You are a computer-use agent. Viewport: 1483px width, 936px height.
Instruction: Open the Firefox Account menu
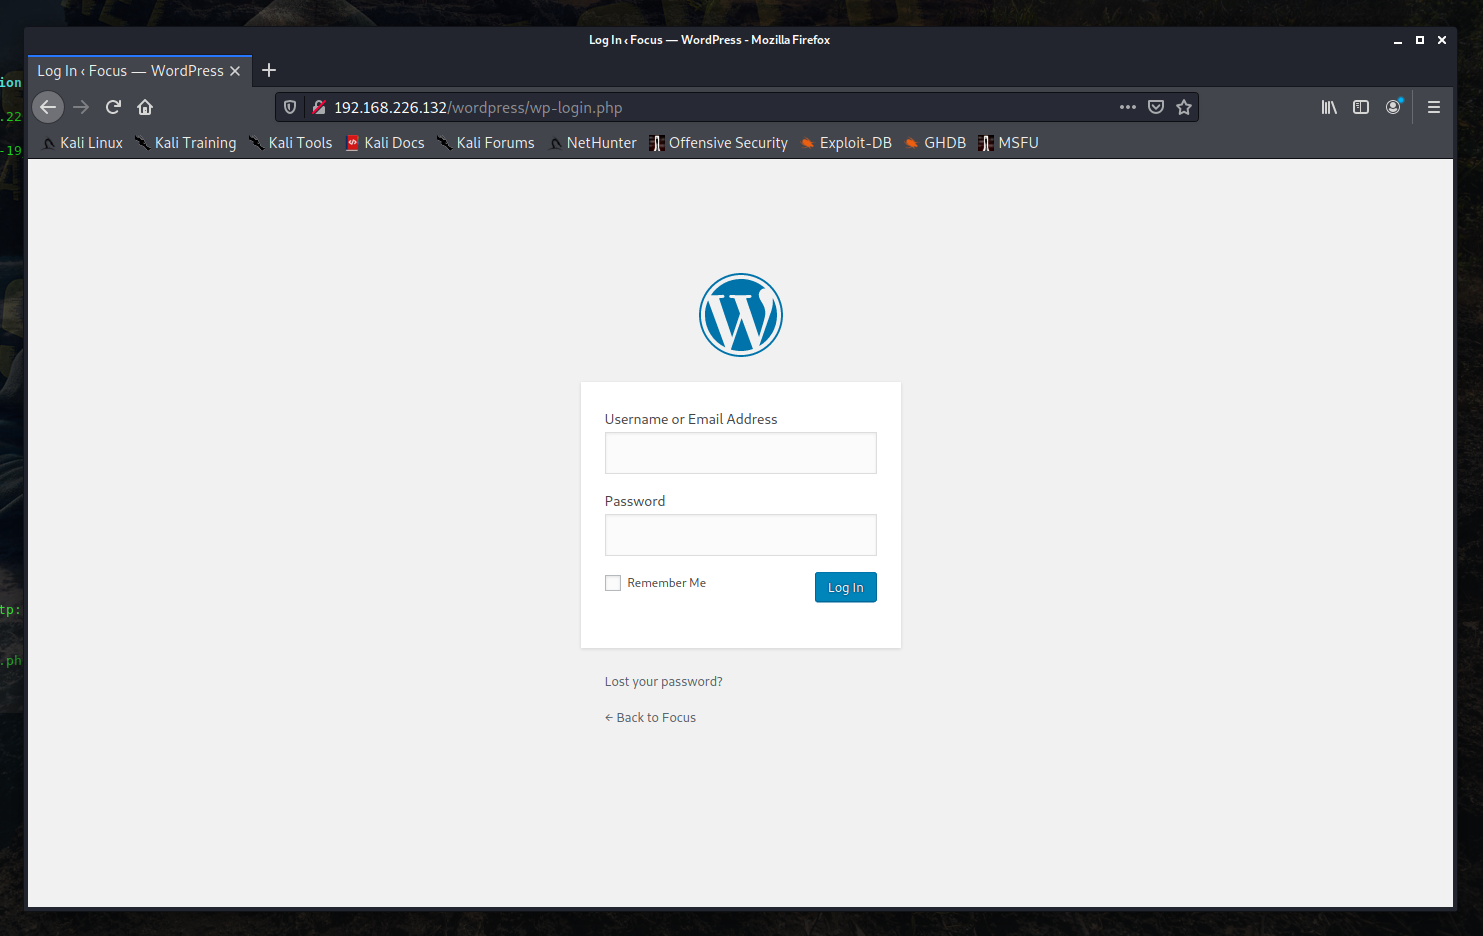tap(1393, 107)
